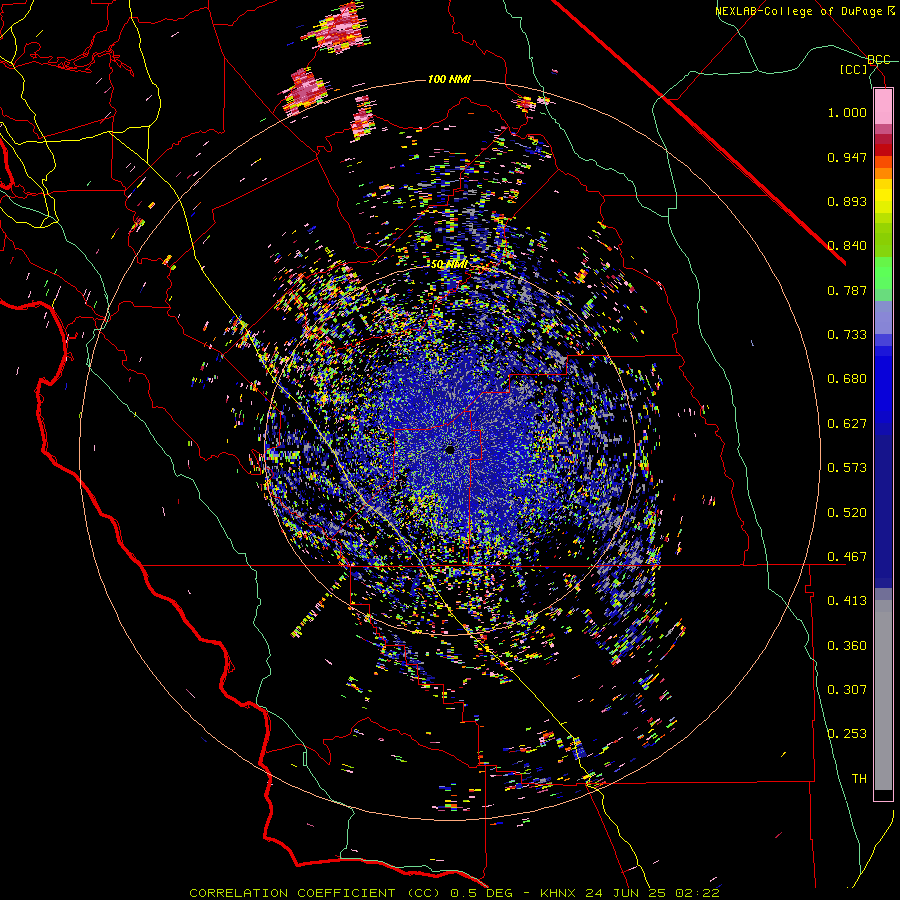This screenshot has width=900, height=900.
Task: Pick the light pink top color bar segment
Action: 883,107
